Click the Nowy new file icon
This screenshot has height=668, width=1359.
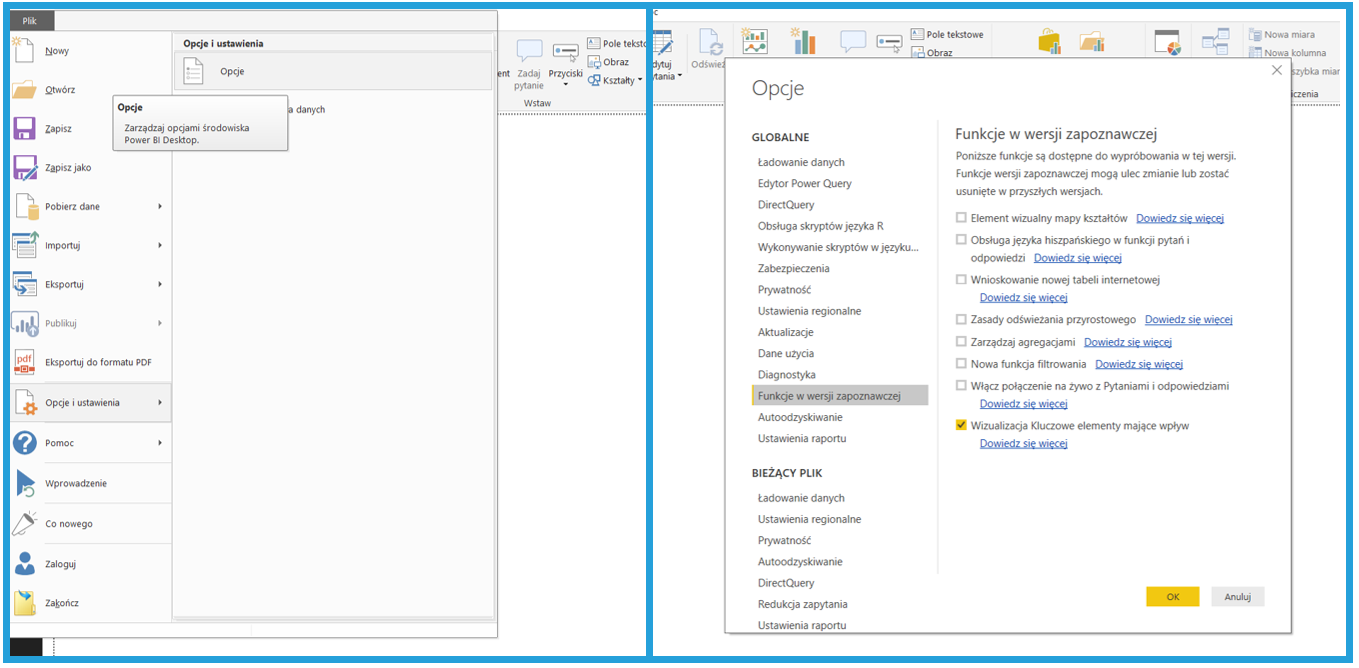click(x=26, y=51)
